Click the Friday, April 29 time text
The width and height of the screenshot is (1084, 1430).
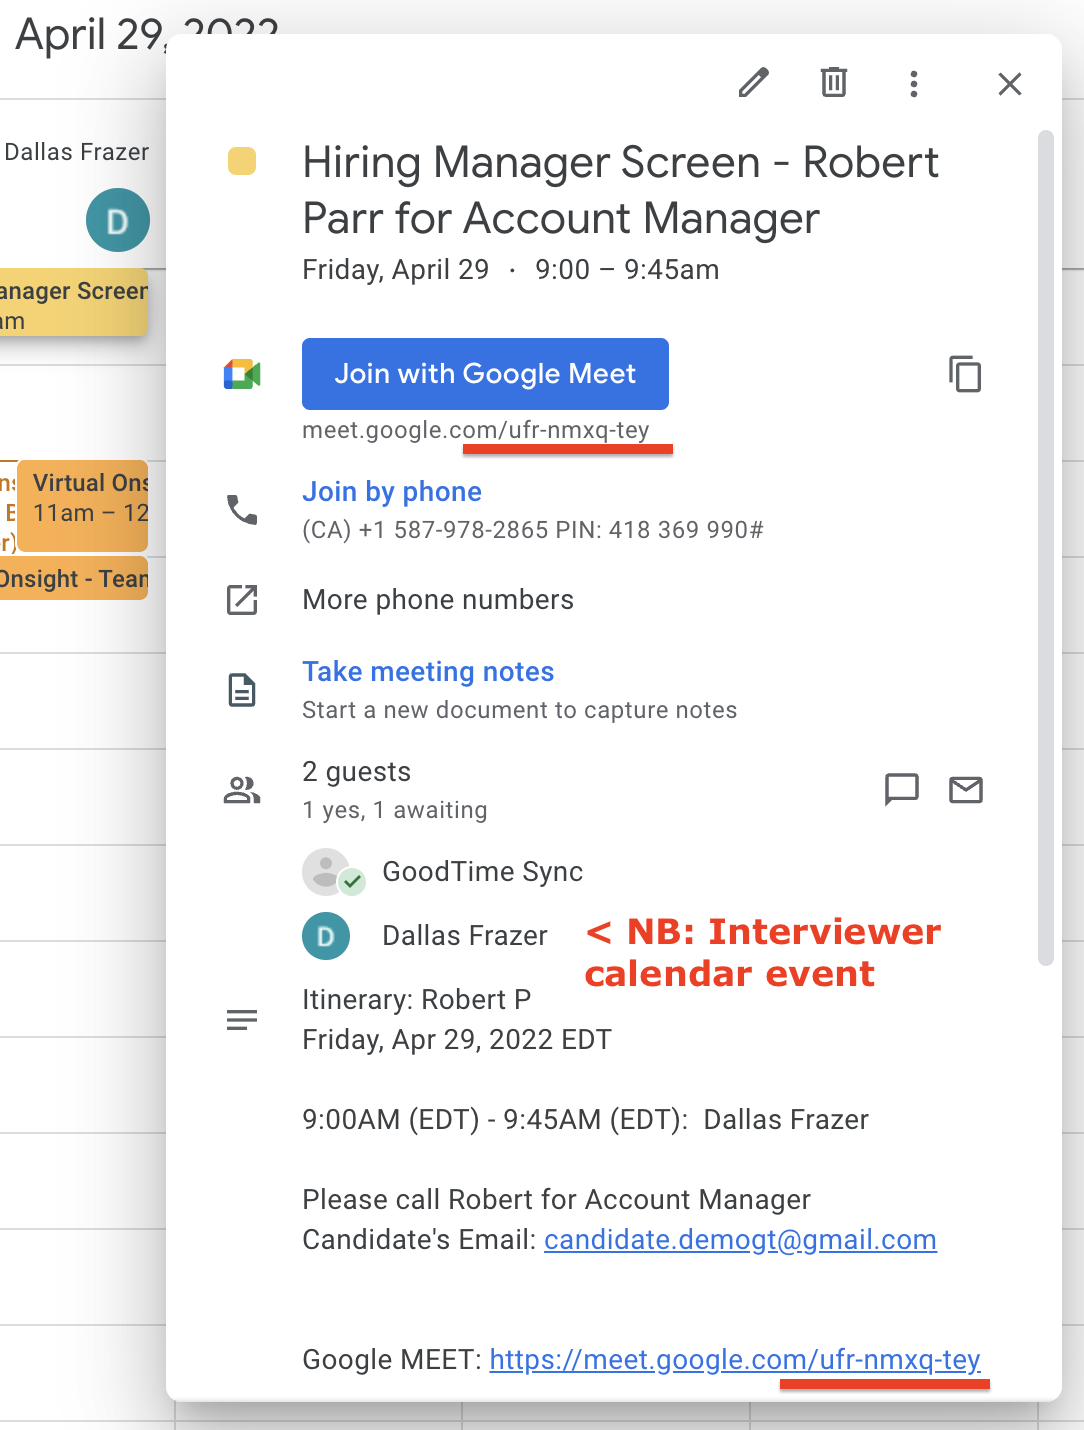[511, 270]
